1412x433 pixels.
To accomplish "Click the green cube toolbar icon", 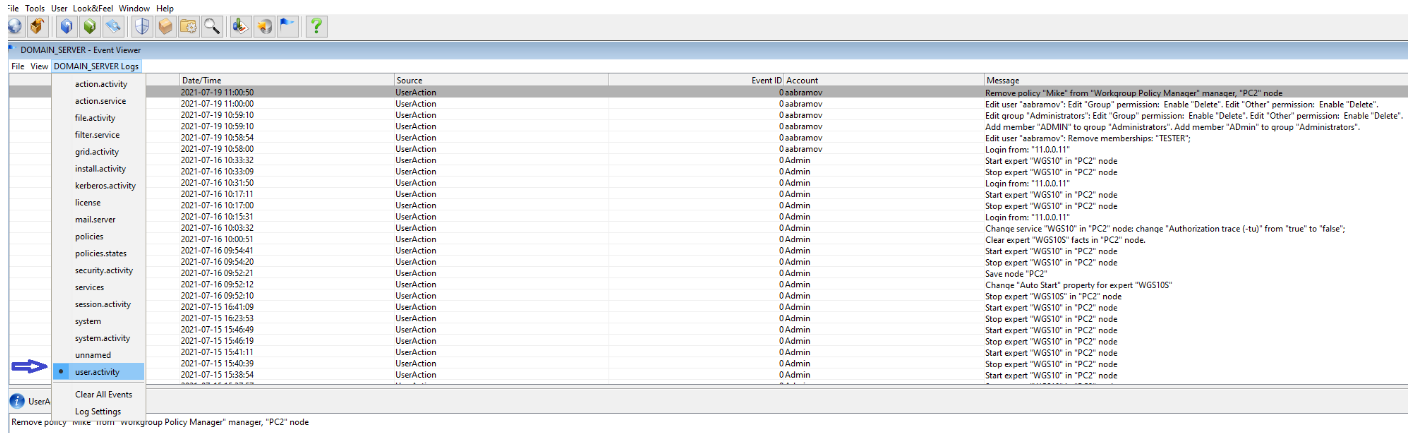I will tap(89, 26).
